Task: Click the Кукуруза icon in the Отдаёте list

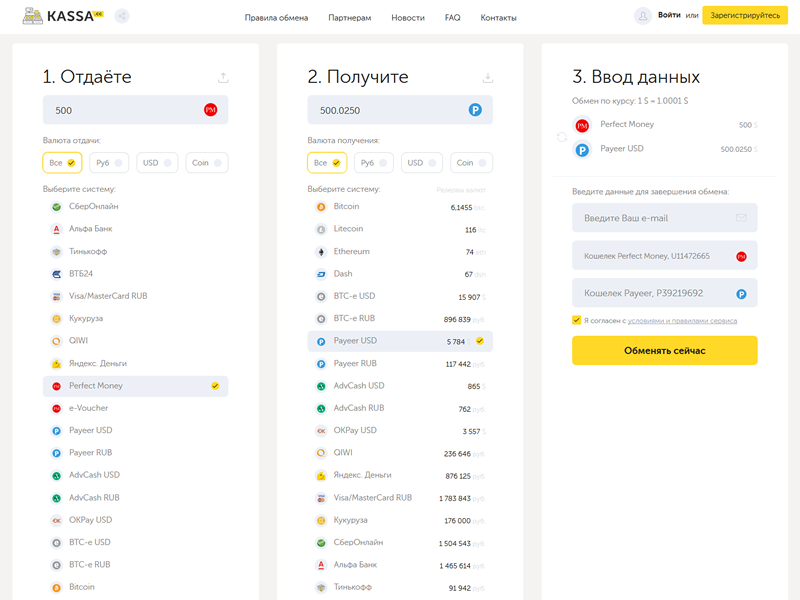Action: (57, 319)
